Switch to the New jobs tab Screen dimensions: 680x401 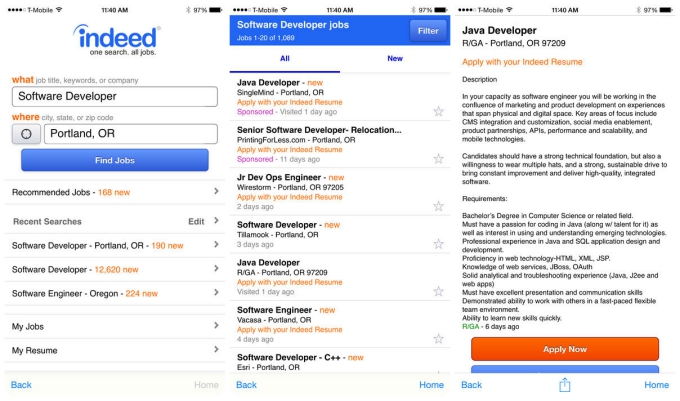[x=395, y=59]
